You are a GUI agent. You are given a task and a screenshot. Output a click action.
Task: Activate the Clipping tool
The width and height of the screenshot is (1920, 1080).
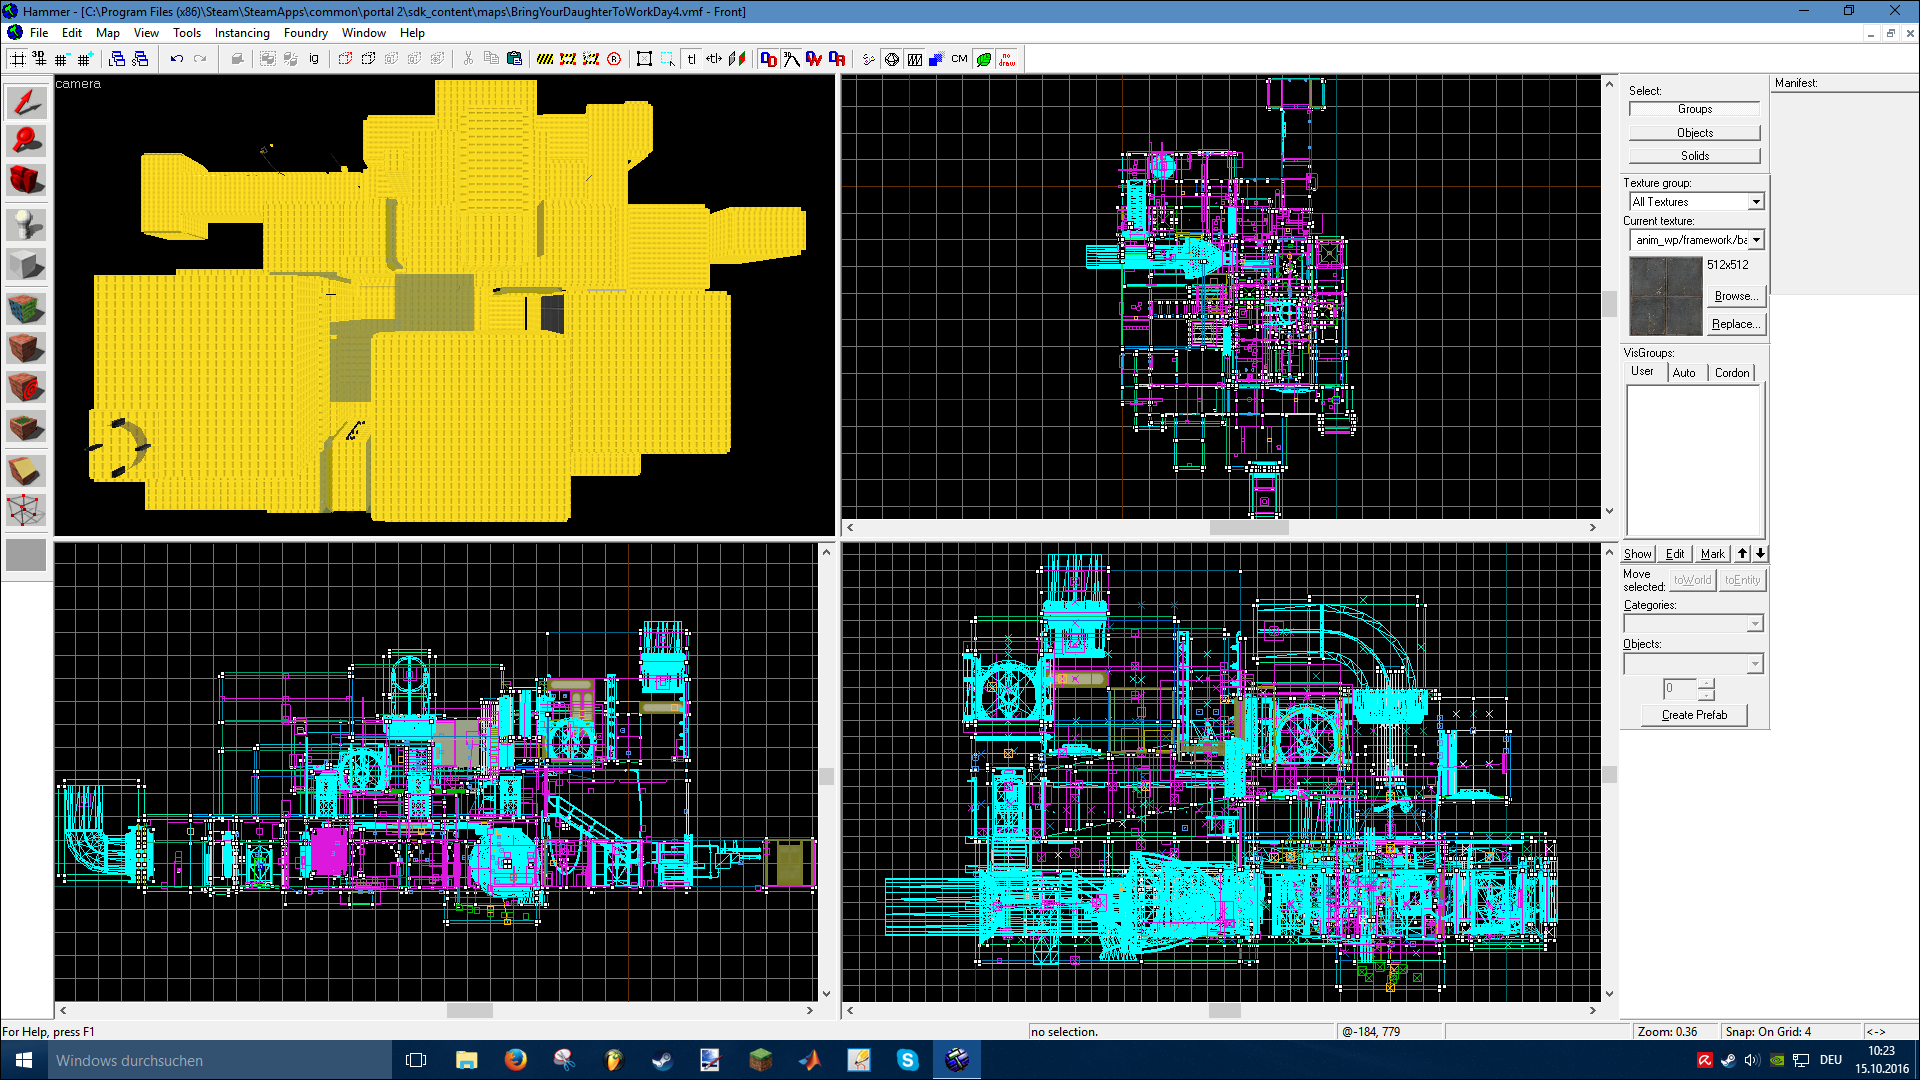pos(26,470)
